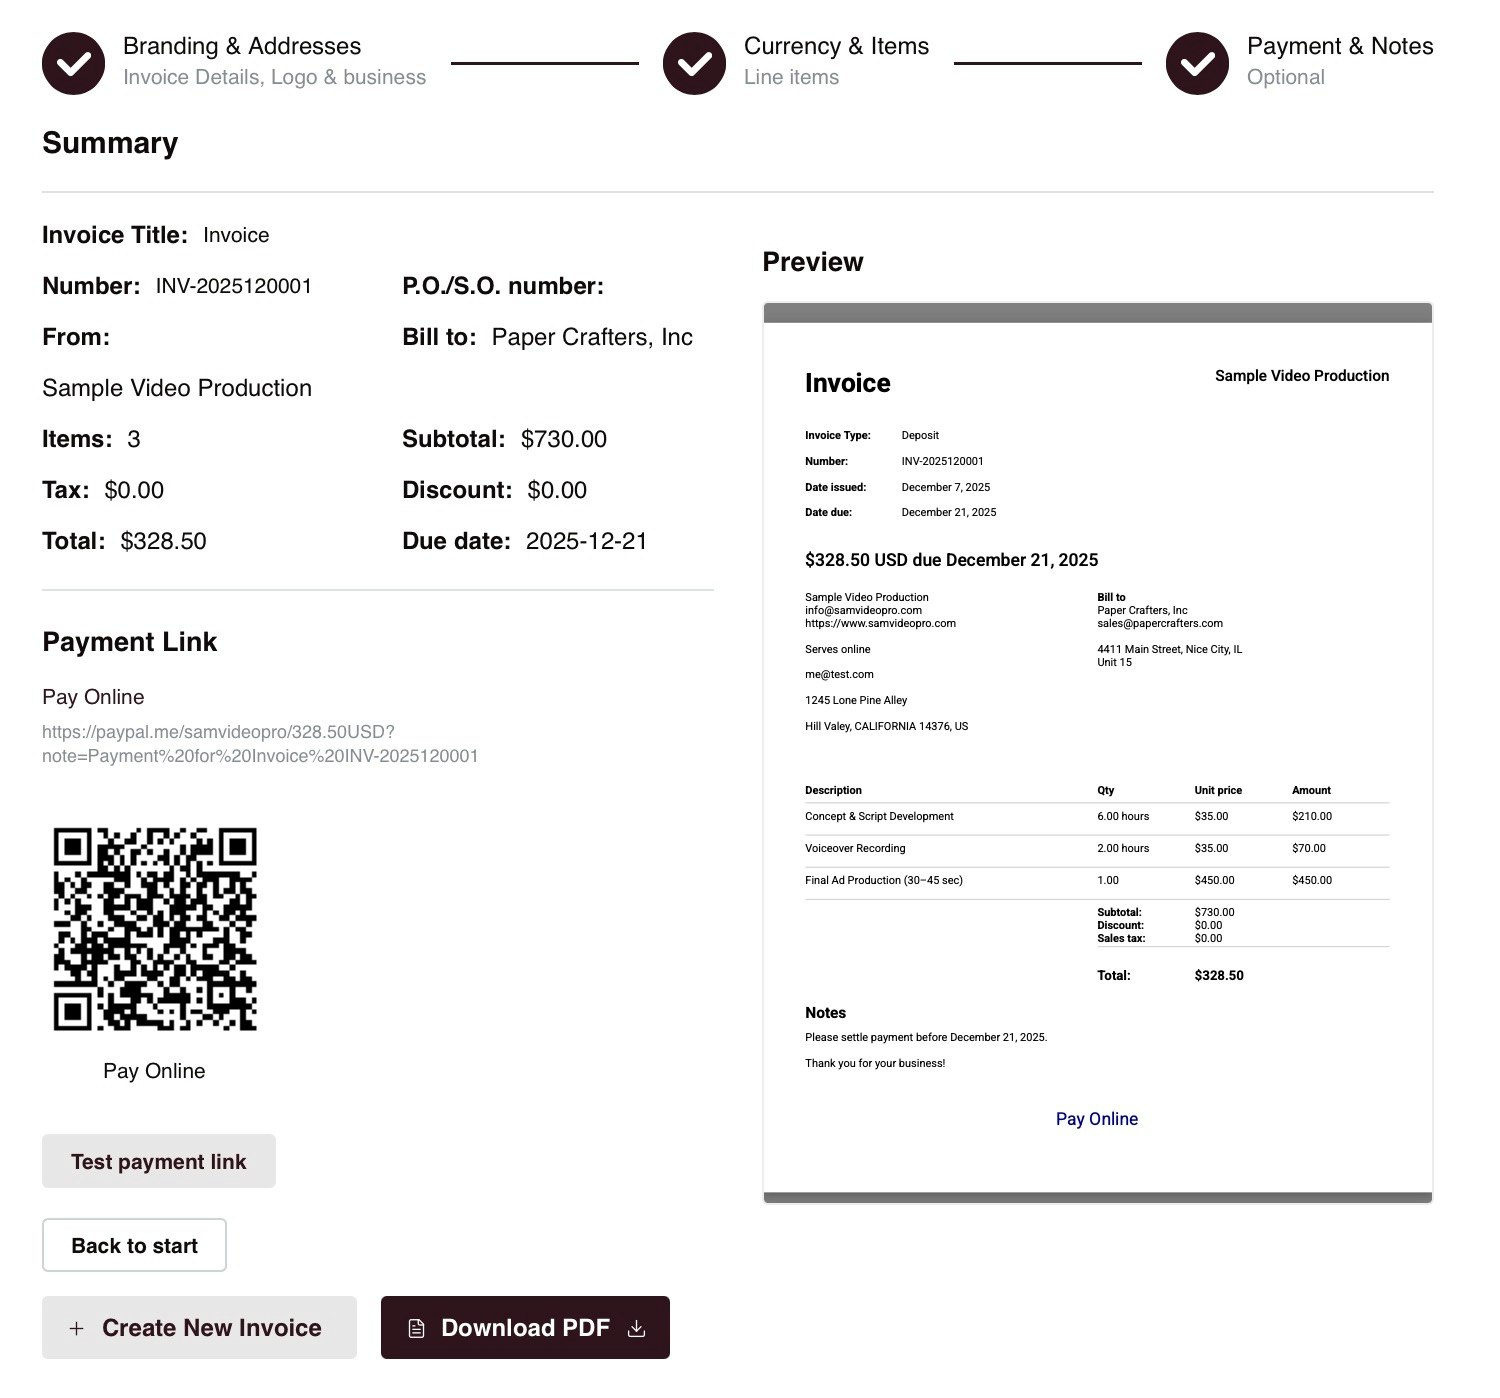Viewport: 1500px width, 1398px height.
Task: Click the Currency & Items checkmark icon
Action: tap(693, 63)
